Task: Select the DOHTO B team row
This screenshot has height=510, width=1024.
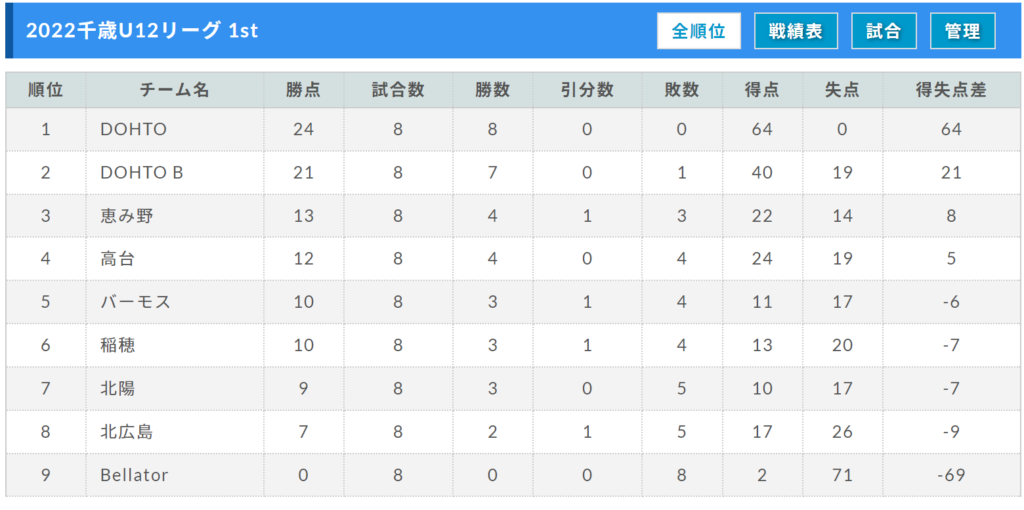Action: (x=513, y=172)
